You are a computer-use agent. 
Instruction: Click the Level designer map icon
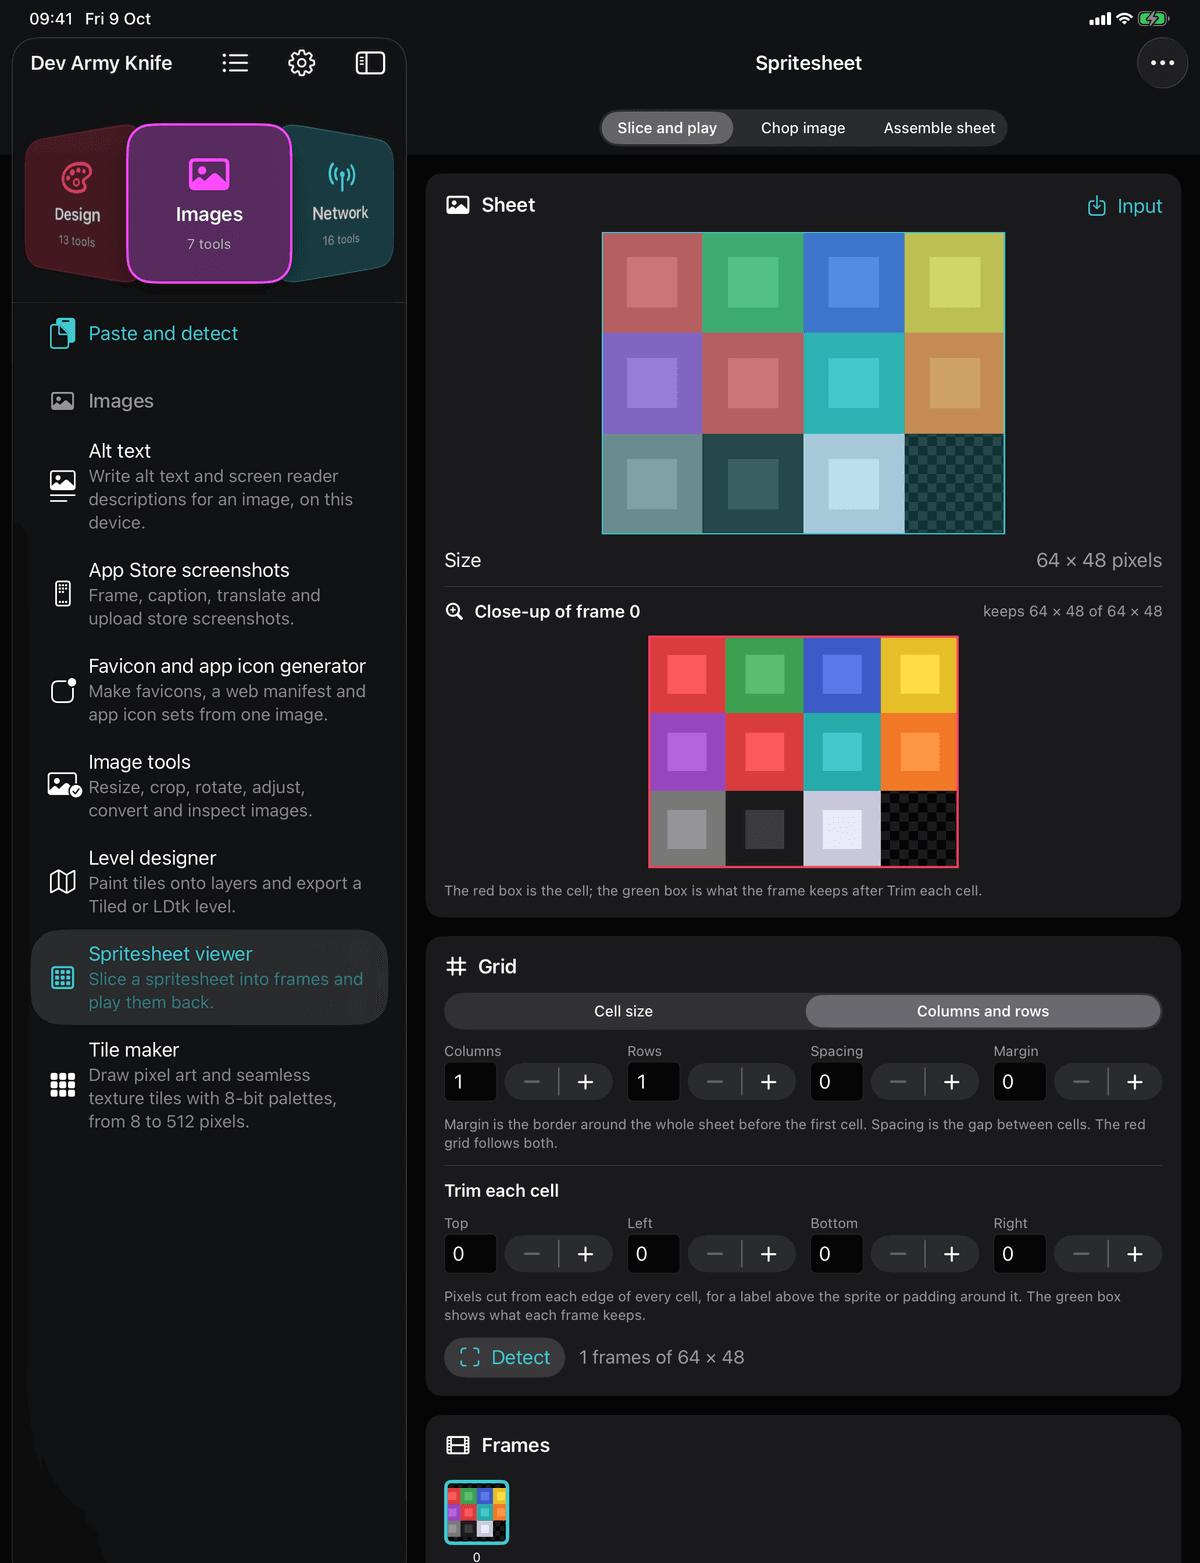62,881
